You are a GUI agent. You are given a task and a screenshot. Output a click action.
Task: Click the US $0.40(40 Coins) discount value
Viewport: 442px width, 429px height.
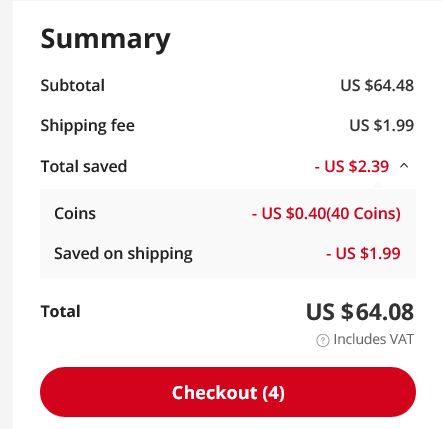(x=326, y=213)
